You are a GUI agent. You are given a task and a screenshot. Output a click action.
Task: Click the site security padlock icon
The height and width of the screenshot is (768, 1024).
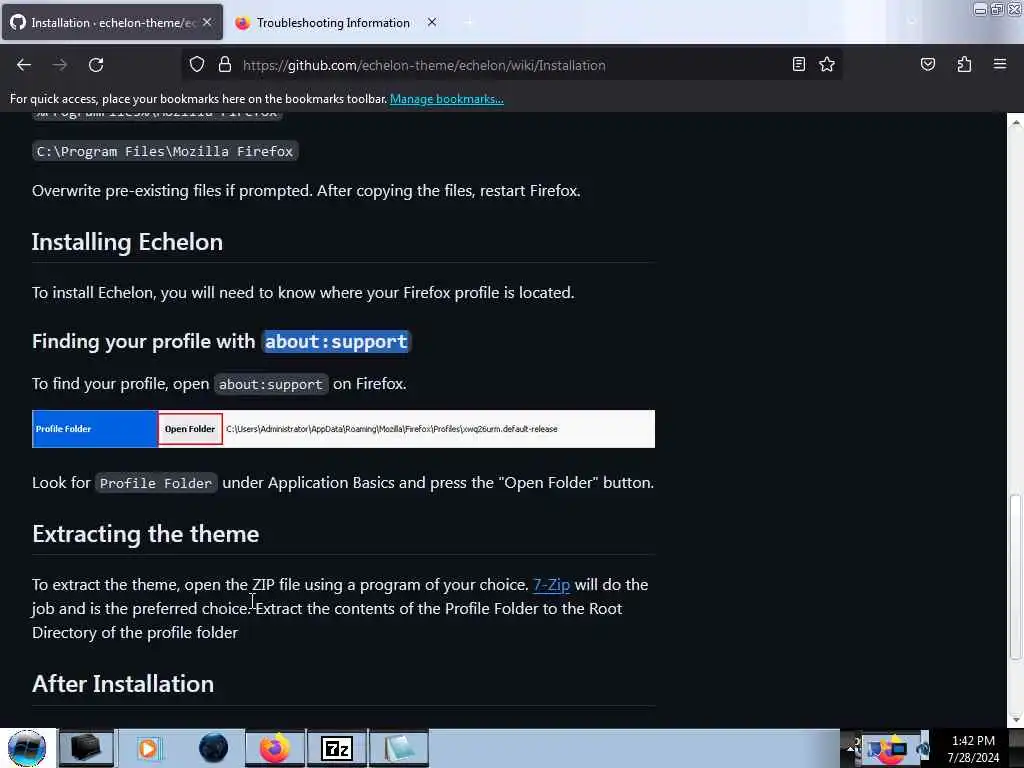[x=225, y=65]
